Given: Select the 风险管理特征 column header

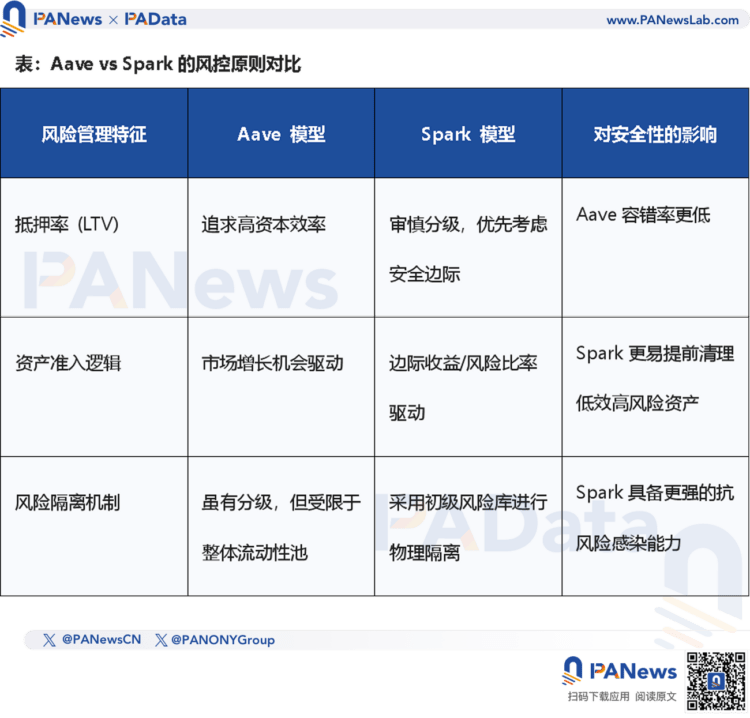Looking at the screenshot, I should point(94,134).
